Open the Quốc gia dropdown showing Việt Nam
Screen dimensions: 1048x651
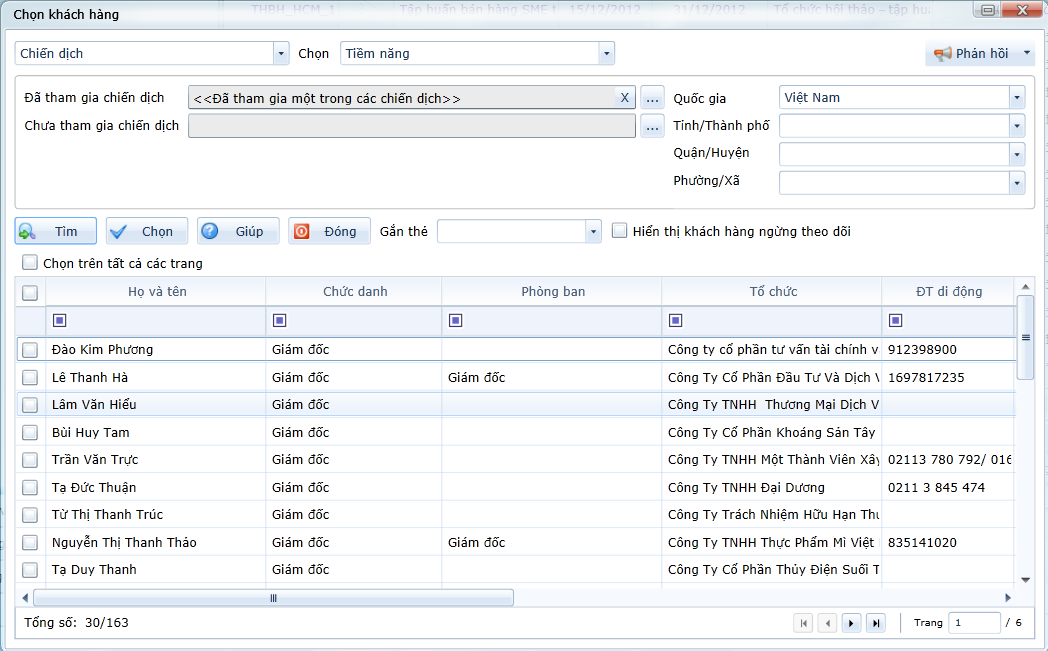[1017, 98]
